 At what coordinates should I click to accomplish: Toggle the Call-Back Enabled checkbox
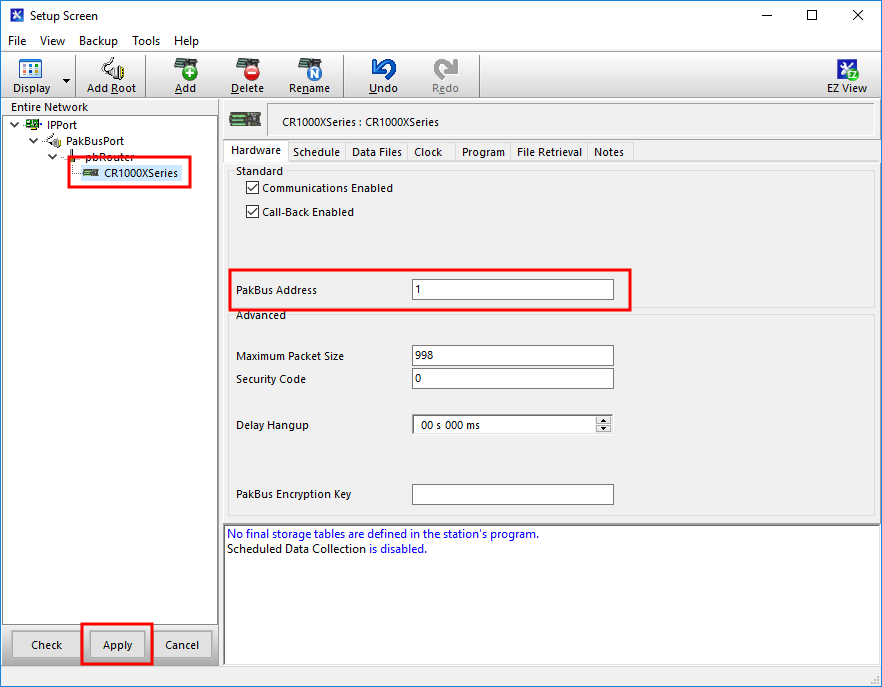click(x=253, y=212)
